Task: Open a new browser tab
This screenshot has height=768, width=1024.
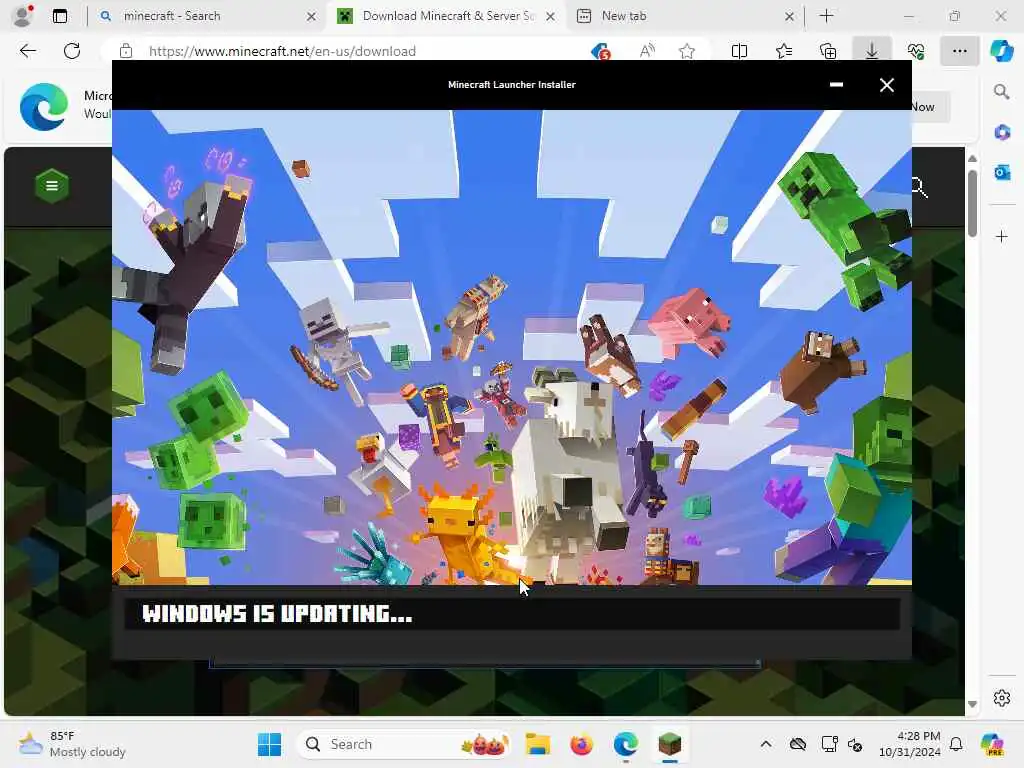Action: click(x=826, y=16)
